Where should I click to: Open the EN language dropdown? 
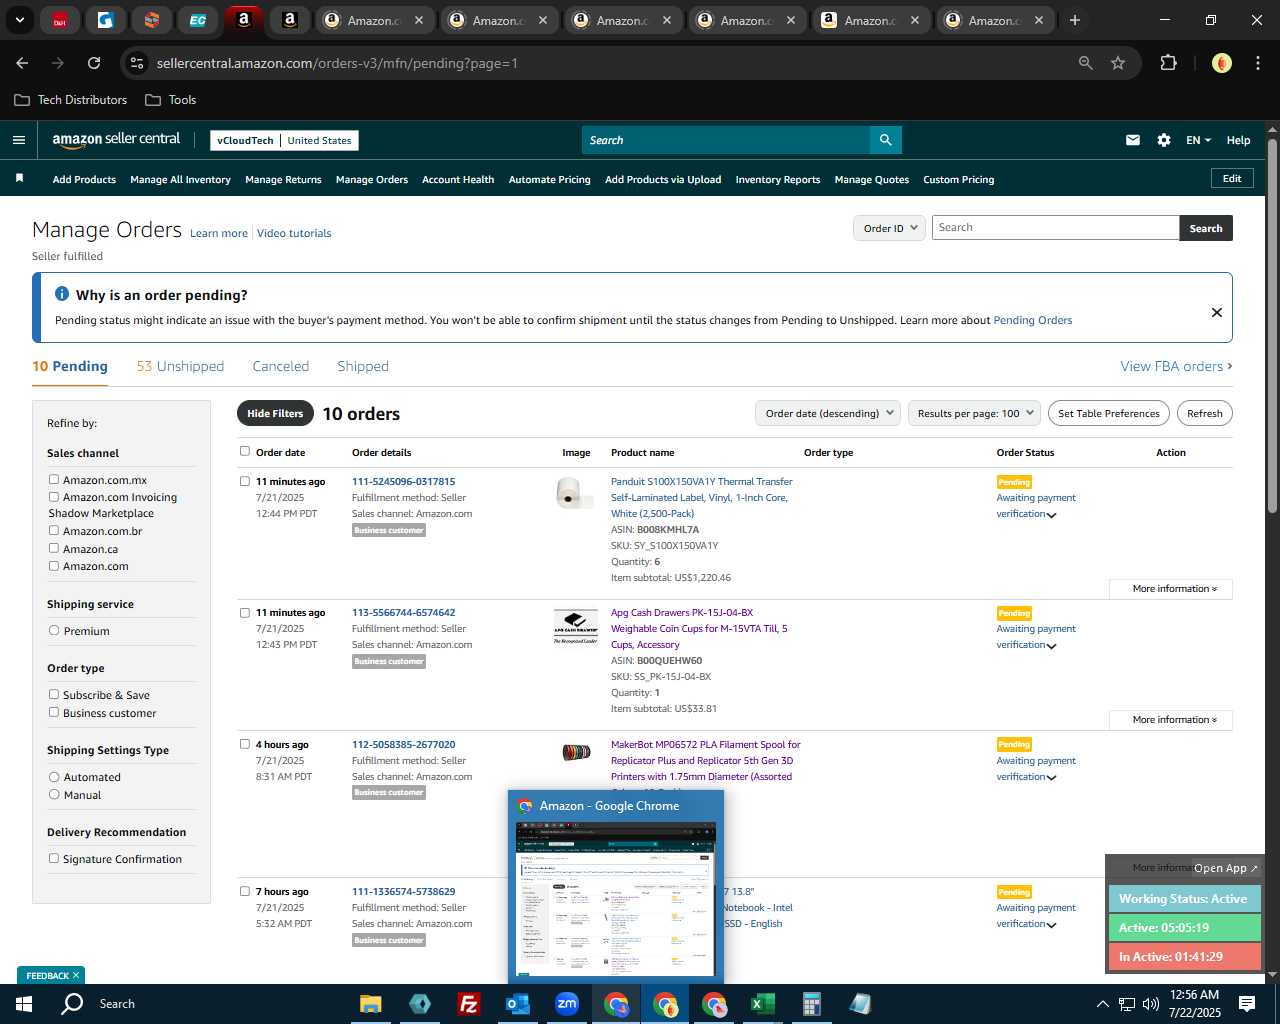tap(1198, 140)
